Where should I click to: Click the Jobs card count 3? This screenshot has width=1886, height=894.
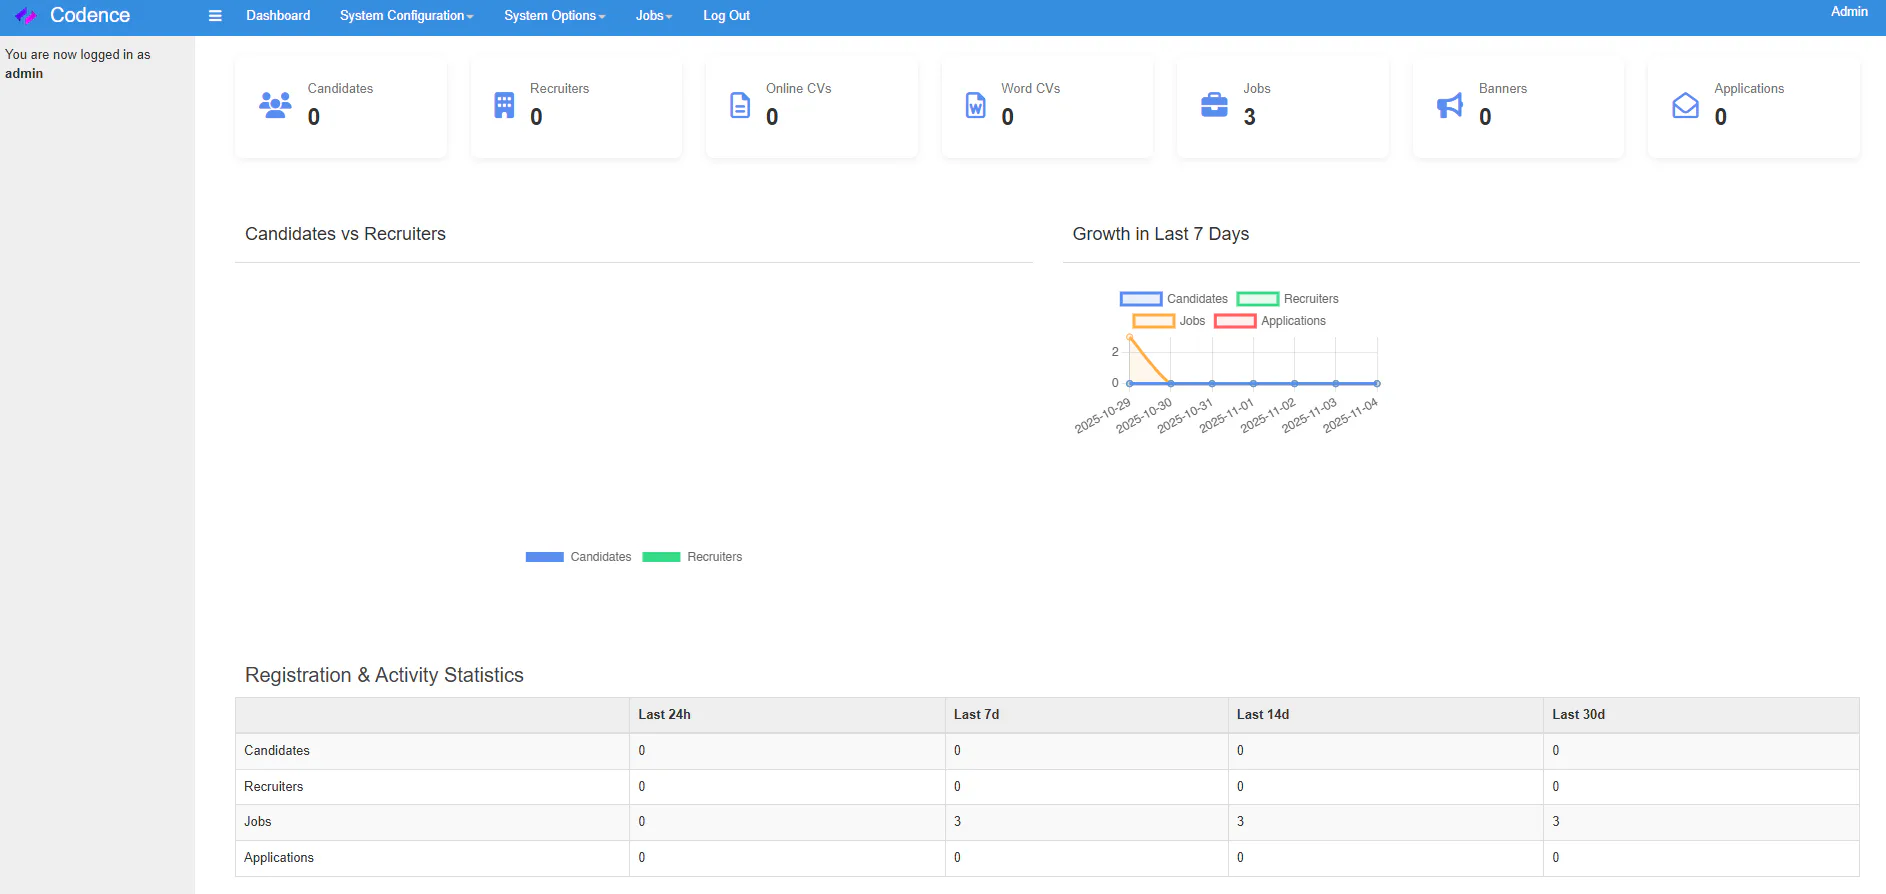point(1250,117)
